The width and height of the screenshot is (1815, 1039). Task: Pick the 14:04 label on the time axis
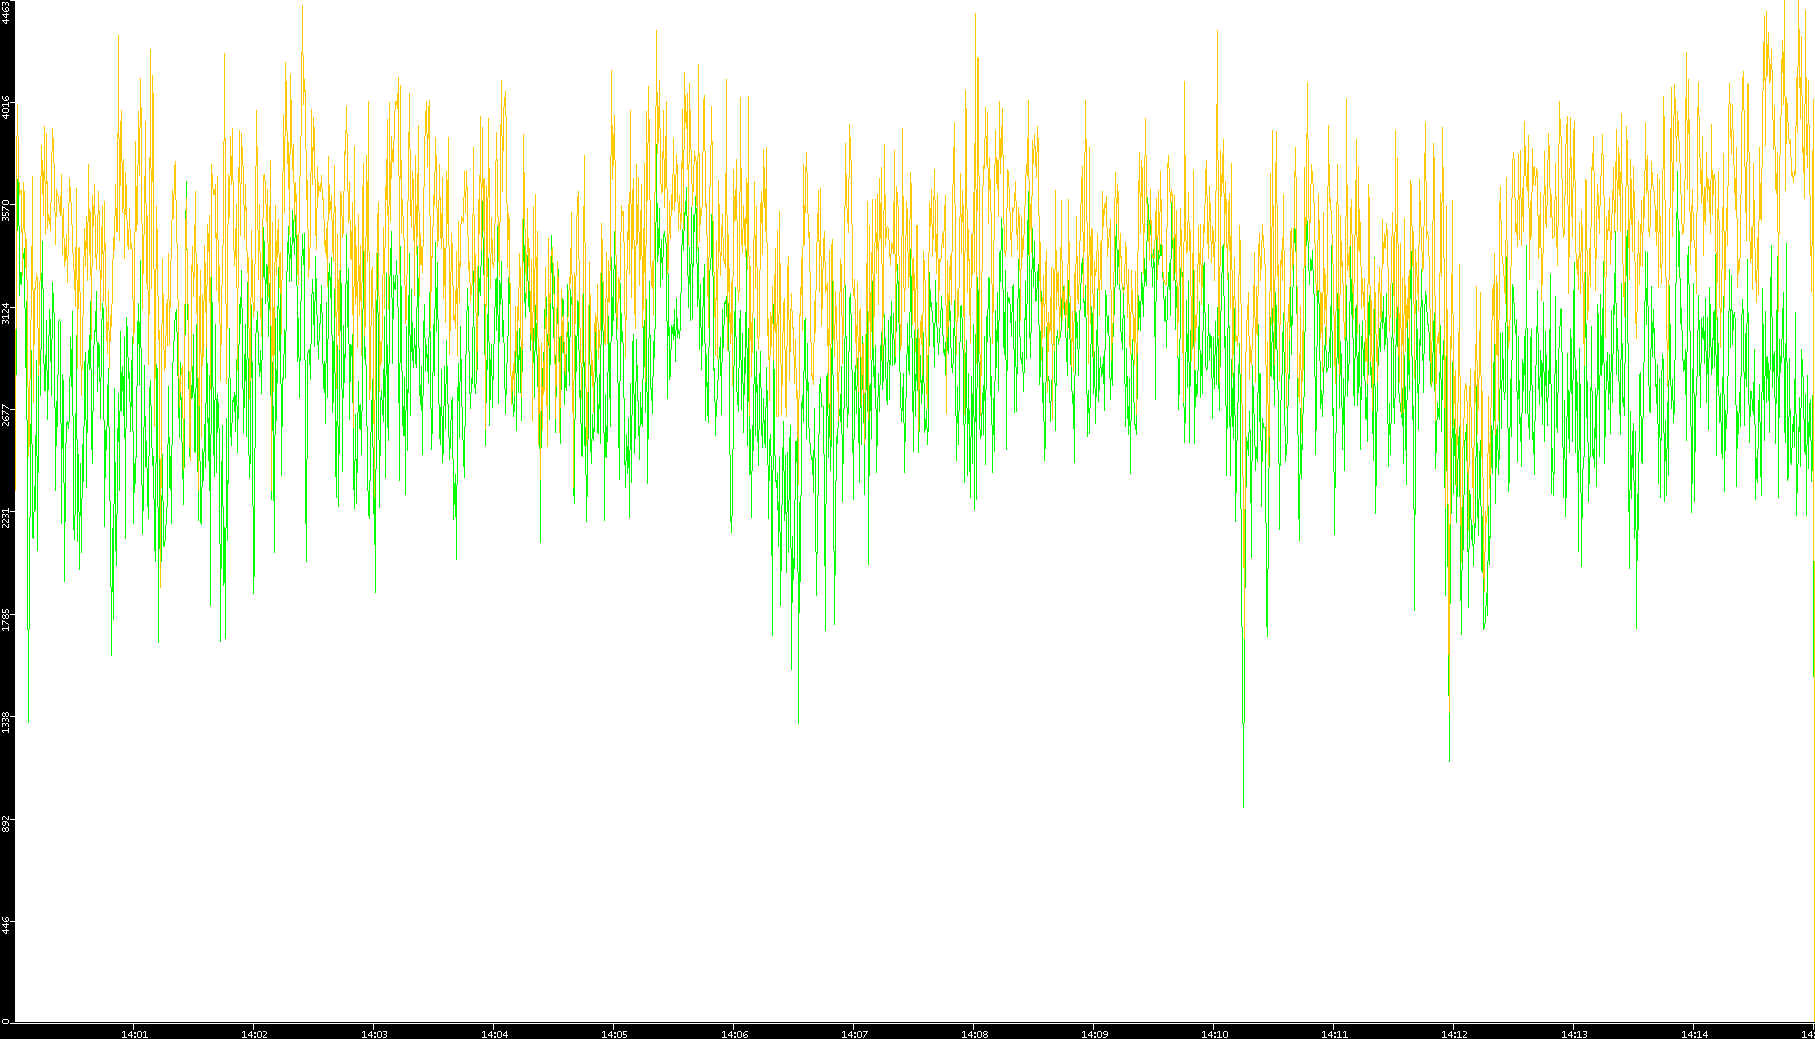pyautogui.click(x=494, y=1034)
